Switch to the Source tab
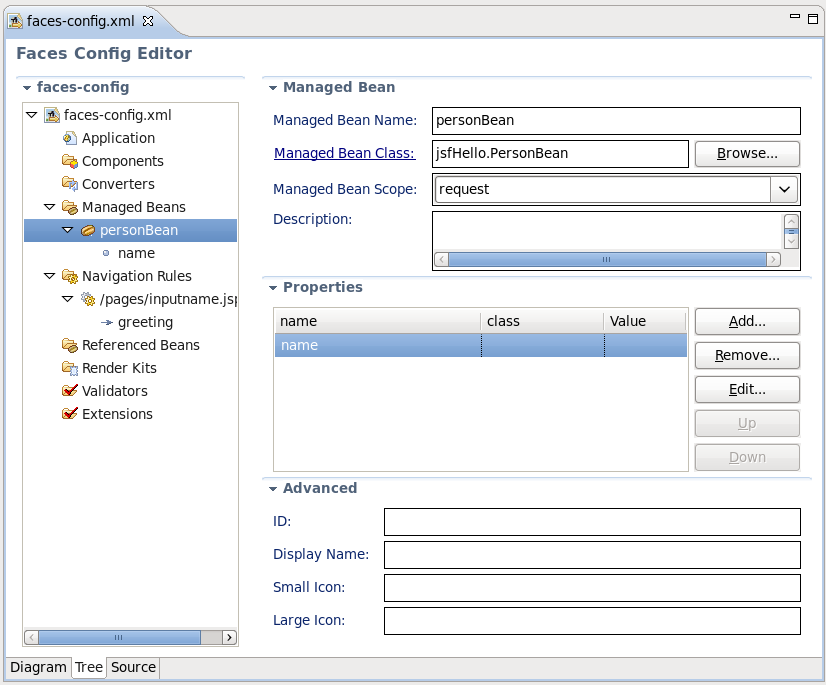 (x=133, y=667)
